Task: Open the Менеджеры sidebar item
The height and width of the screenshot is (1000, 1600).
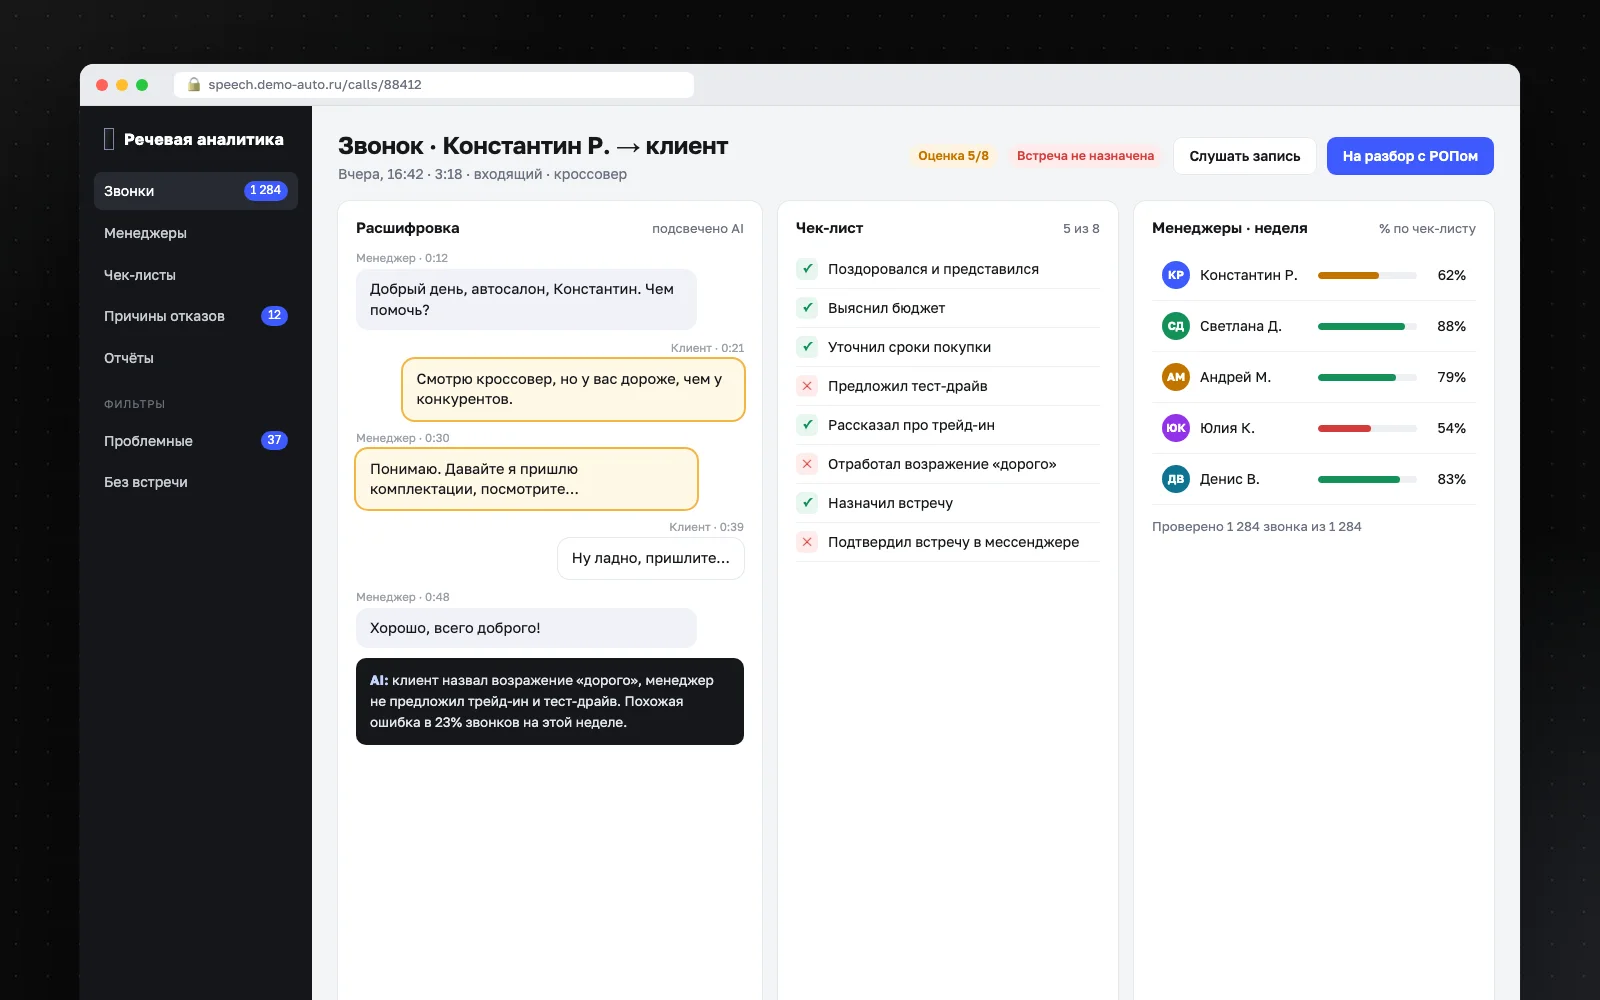Action: pyautogui.click(x=196, y=233)
